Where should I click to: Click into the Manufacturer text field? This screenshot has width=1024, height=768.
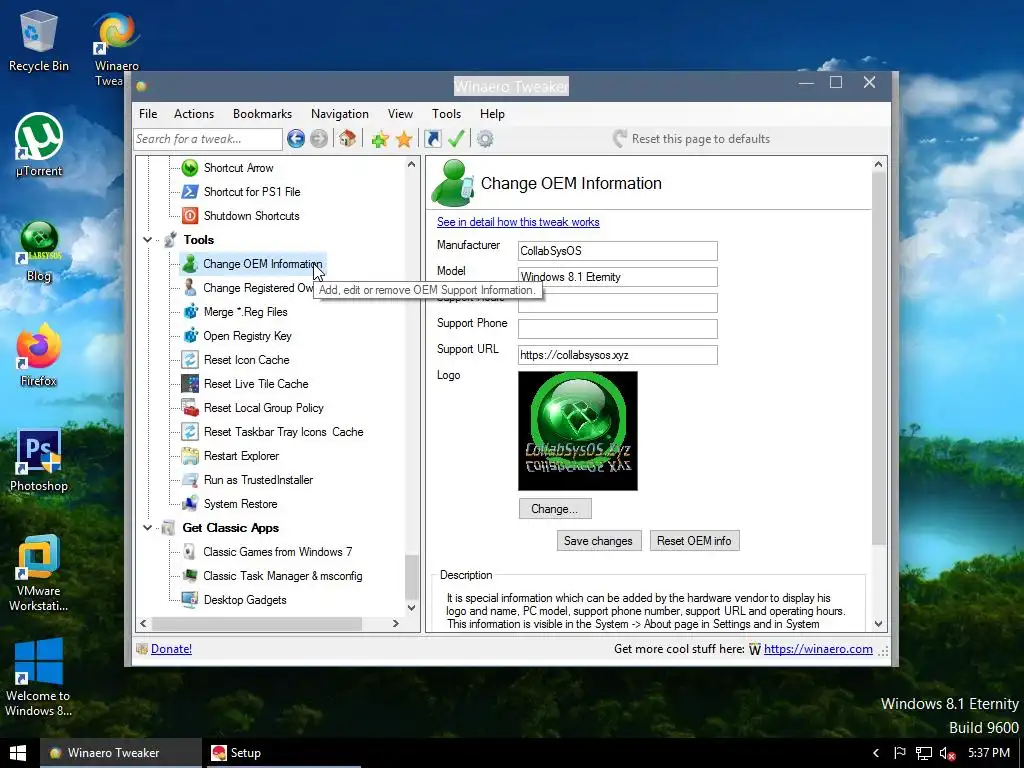[618, 251]
